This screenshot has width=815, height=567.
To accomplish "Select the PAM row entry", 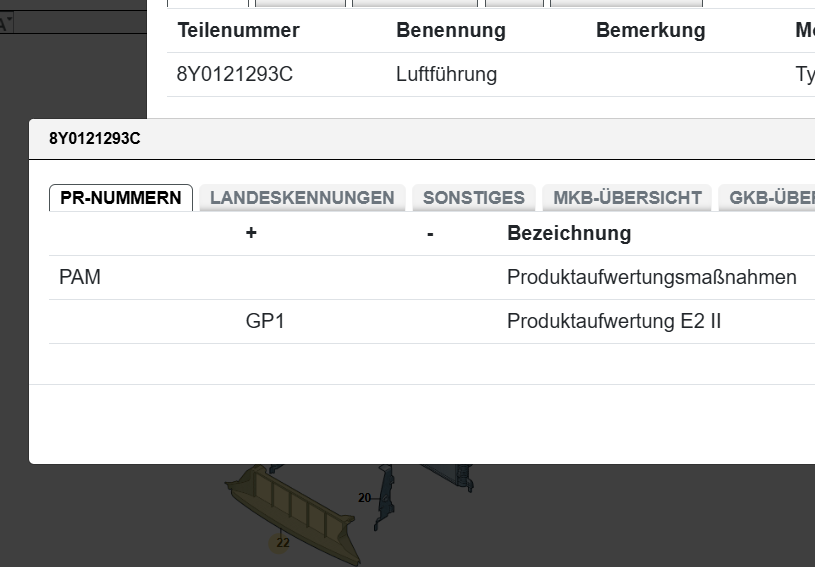I will (80, 277).
